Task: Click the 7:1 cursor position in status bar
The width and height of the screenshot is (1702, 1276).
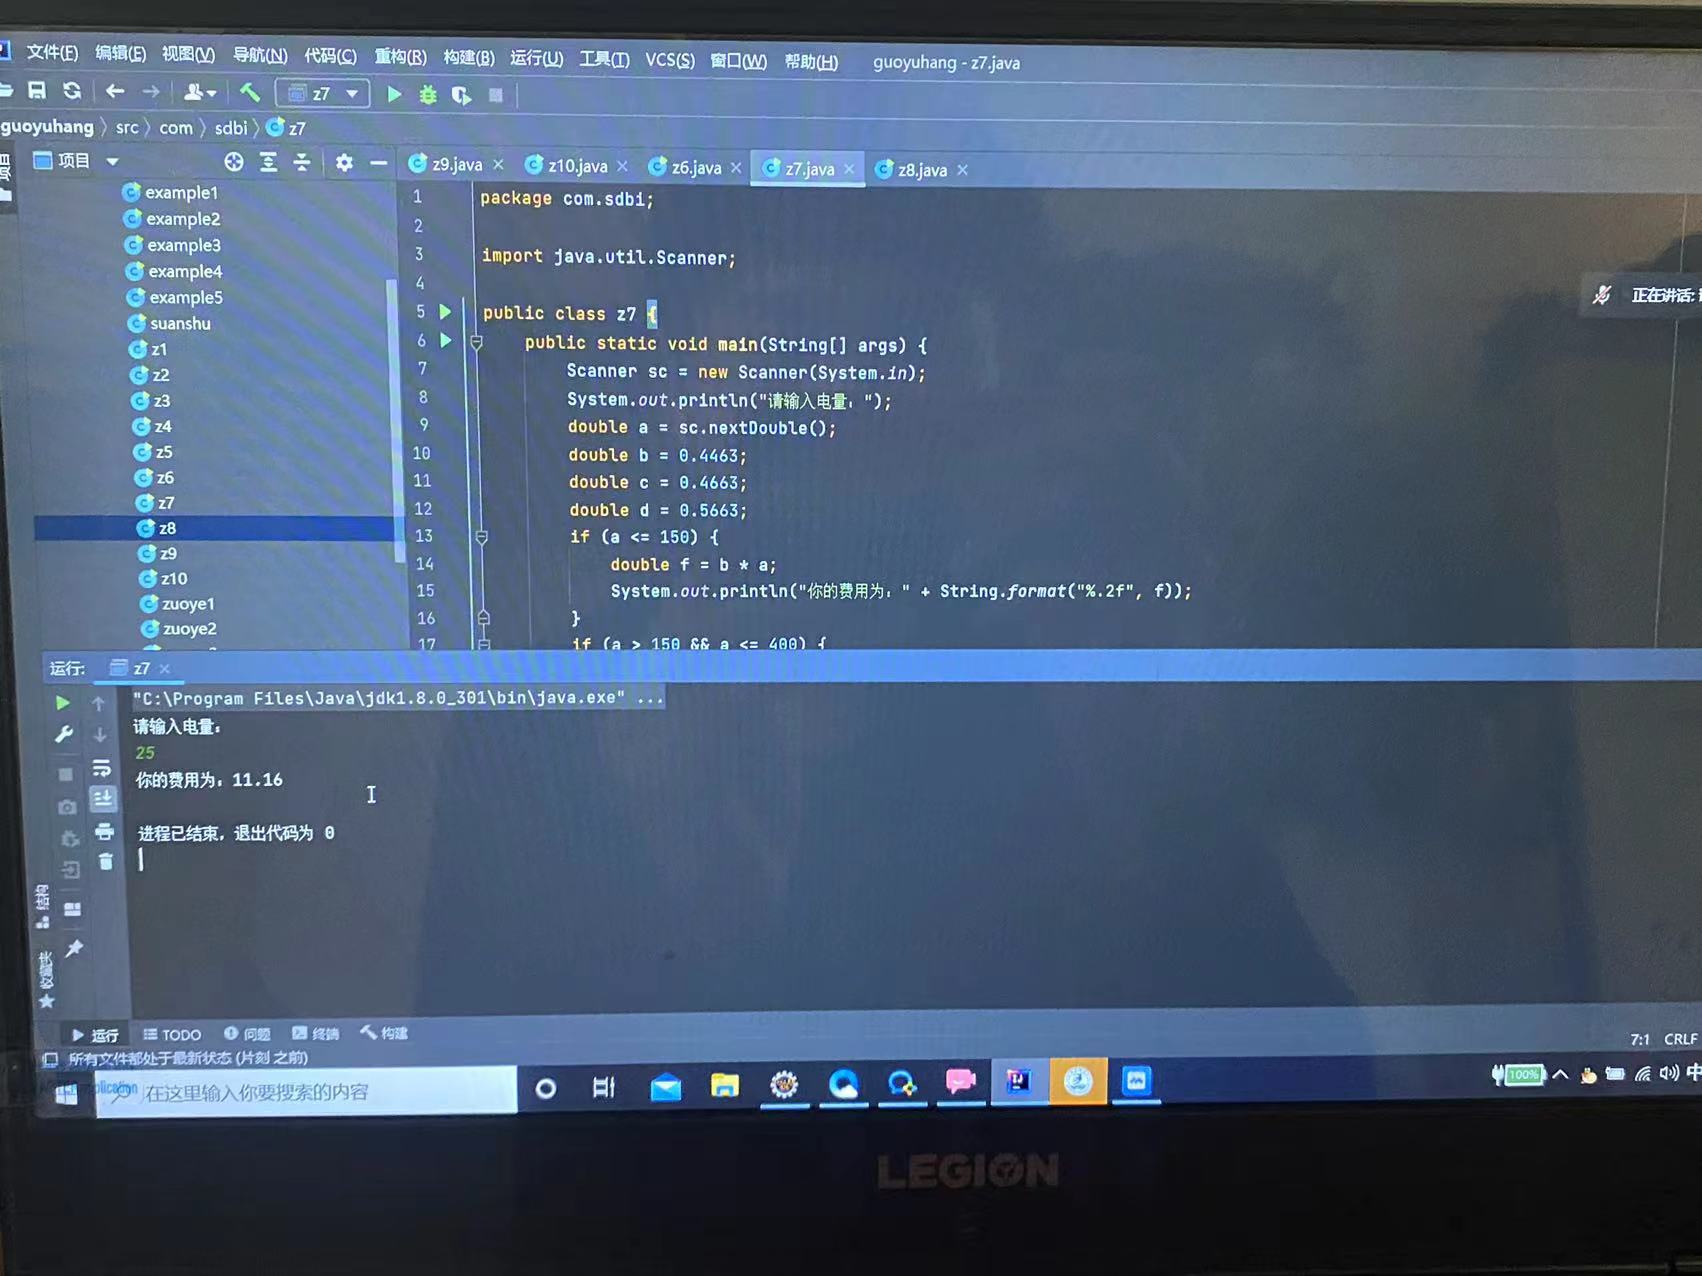Action: coord(1640,1039)
